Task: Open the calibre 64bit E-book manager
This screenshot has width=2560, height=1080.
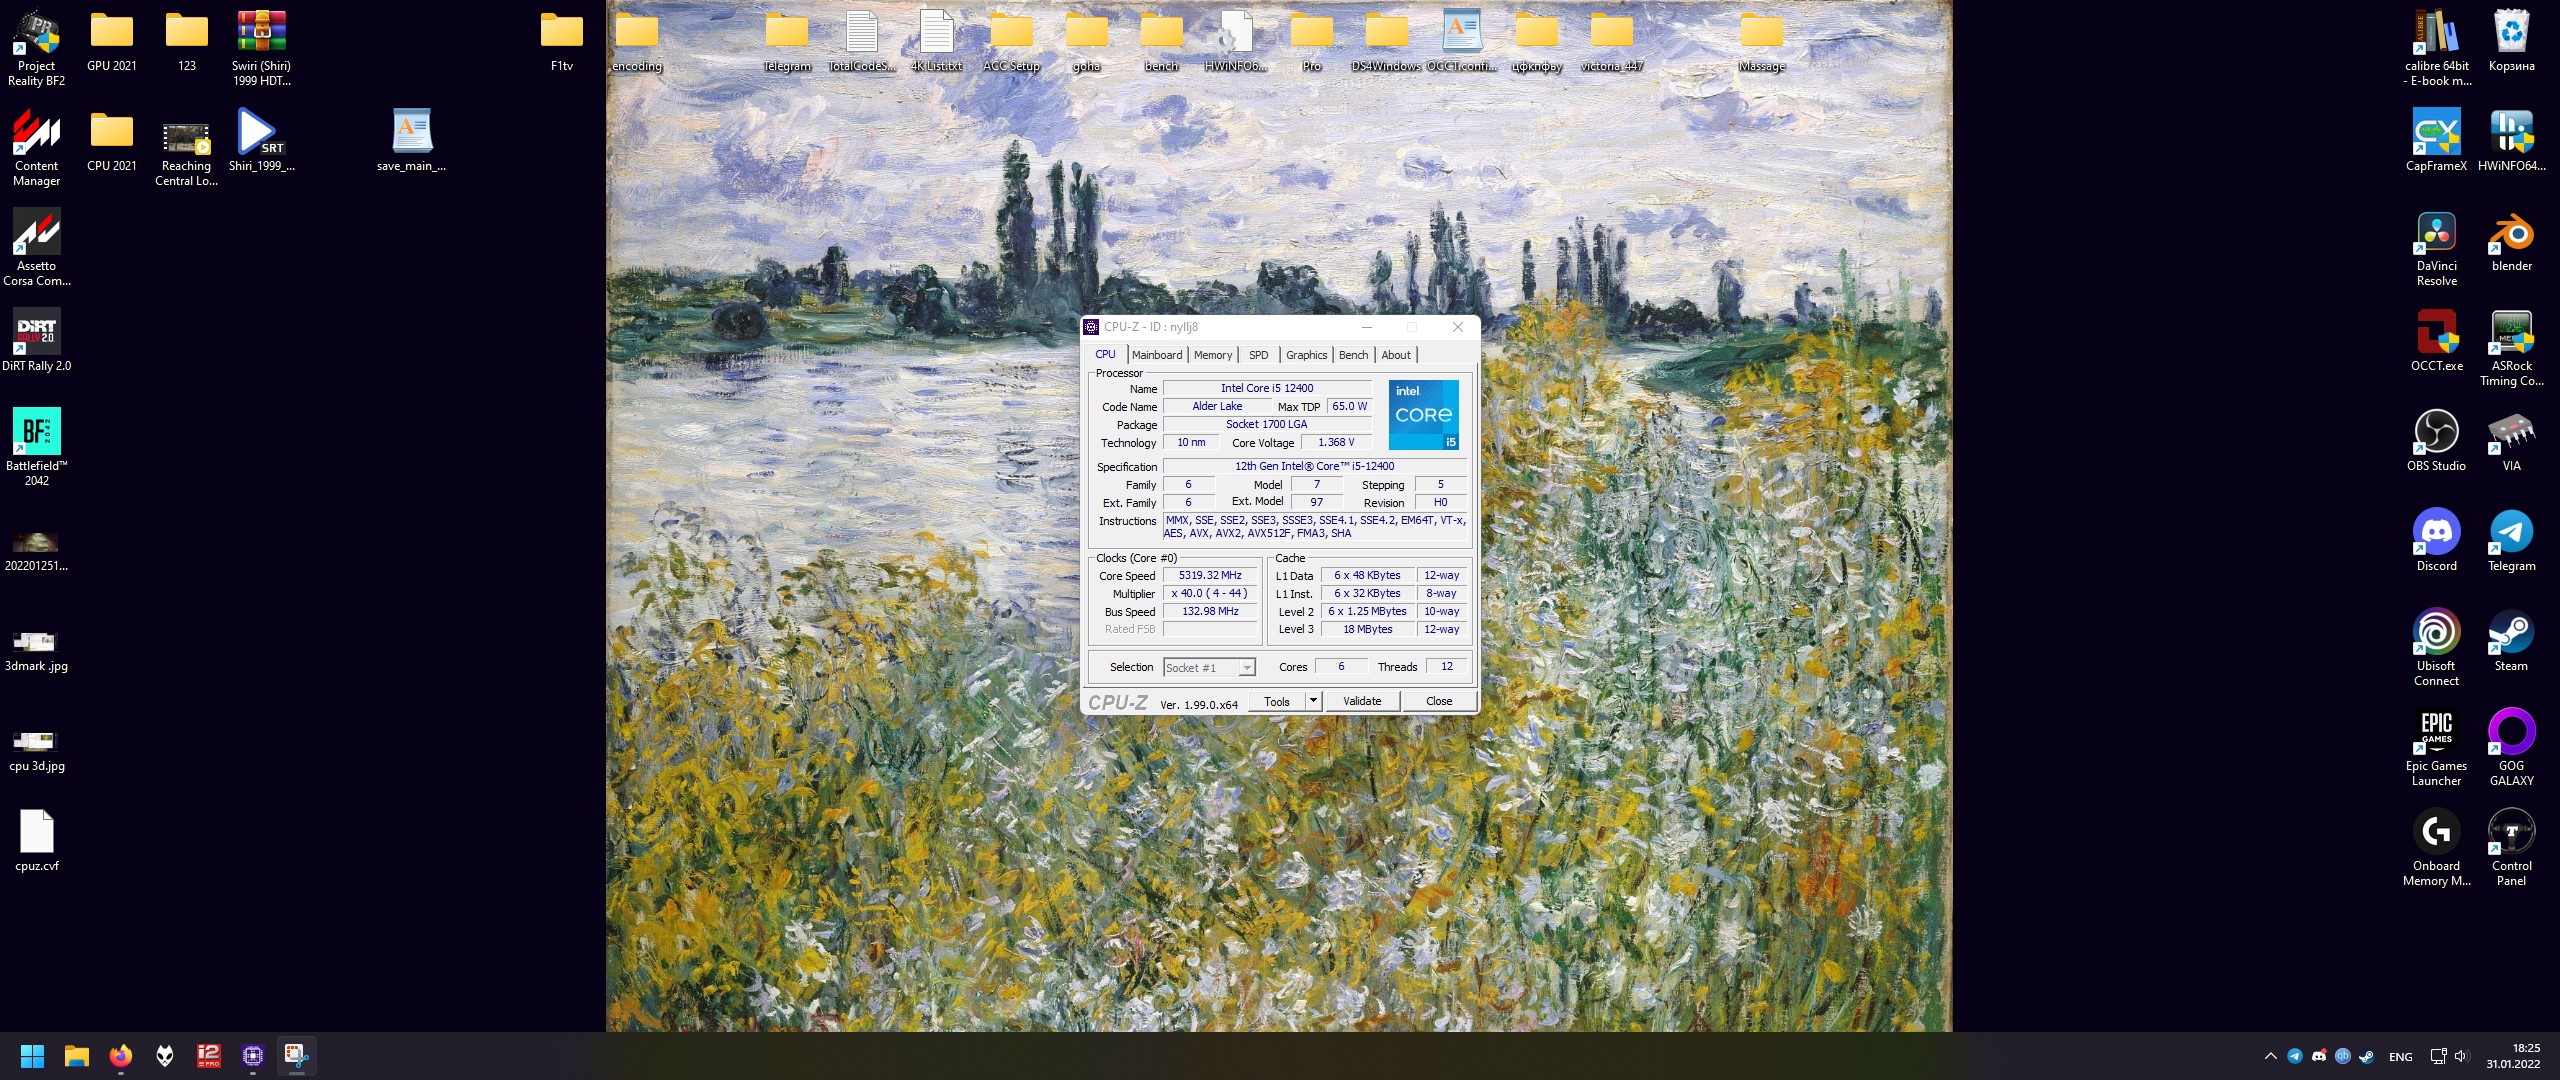Action: point(2436,48)
